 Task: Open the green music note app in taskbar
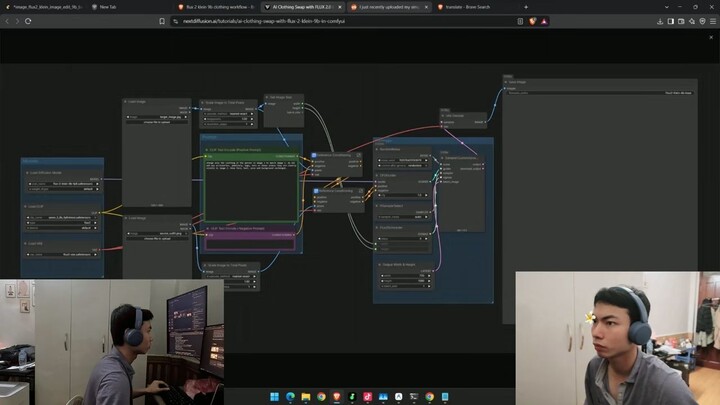[x=352, y=396]
